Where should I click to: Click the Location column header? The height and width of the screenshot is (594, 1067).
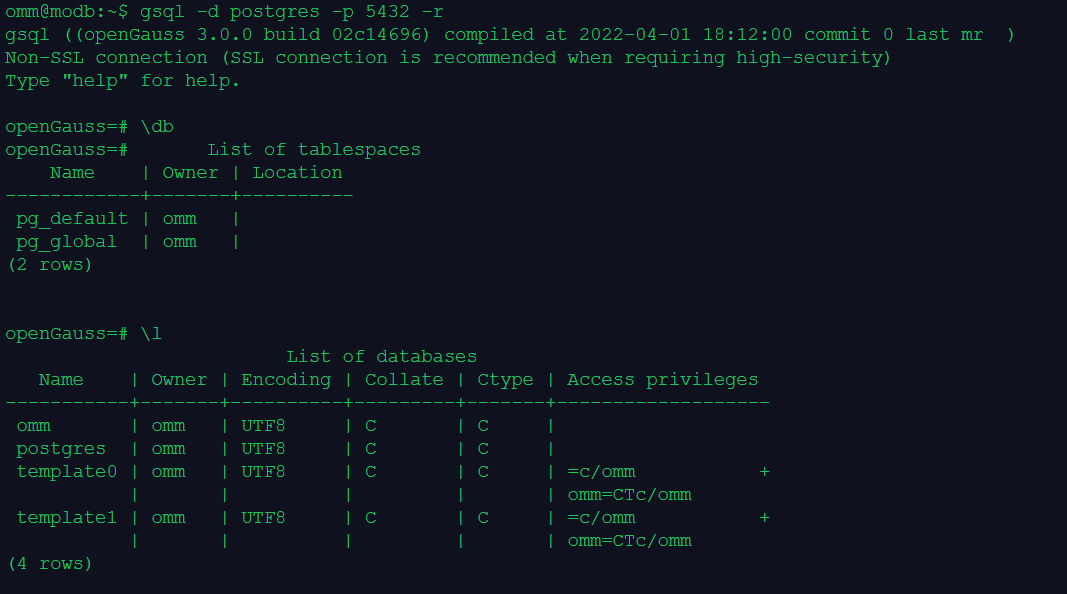coord(297,172)
